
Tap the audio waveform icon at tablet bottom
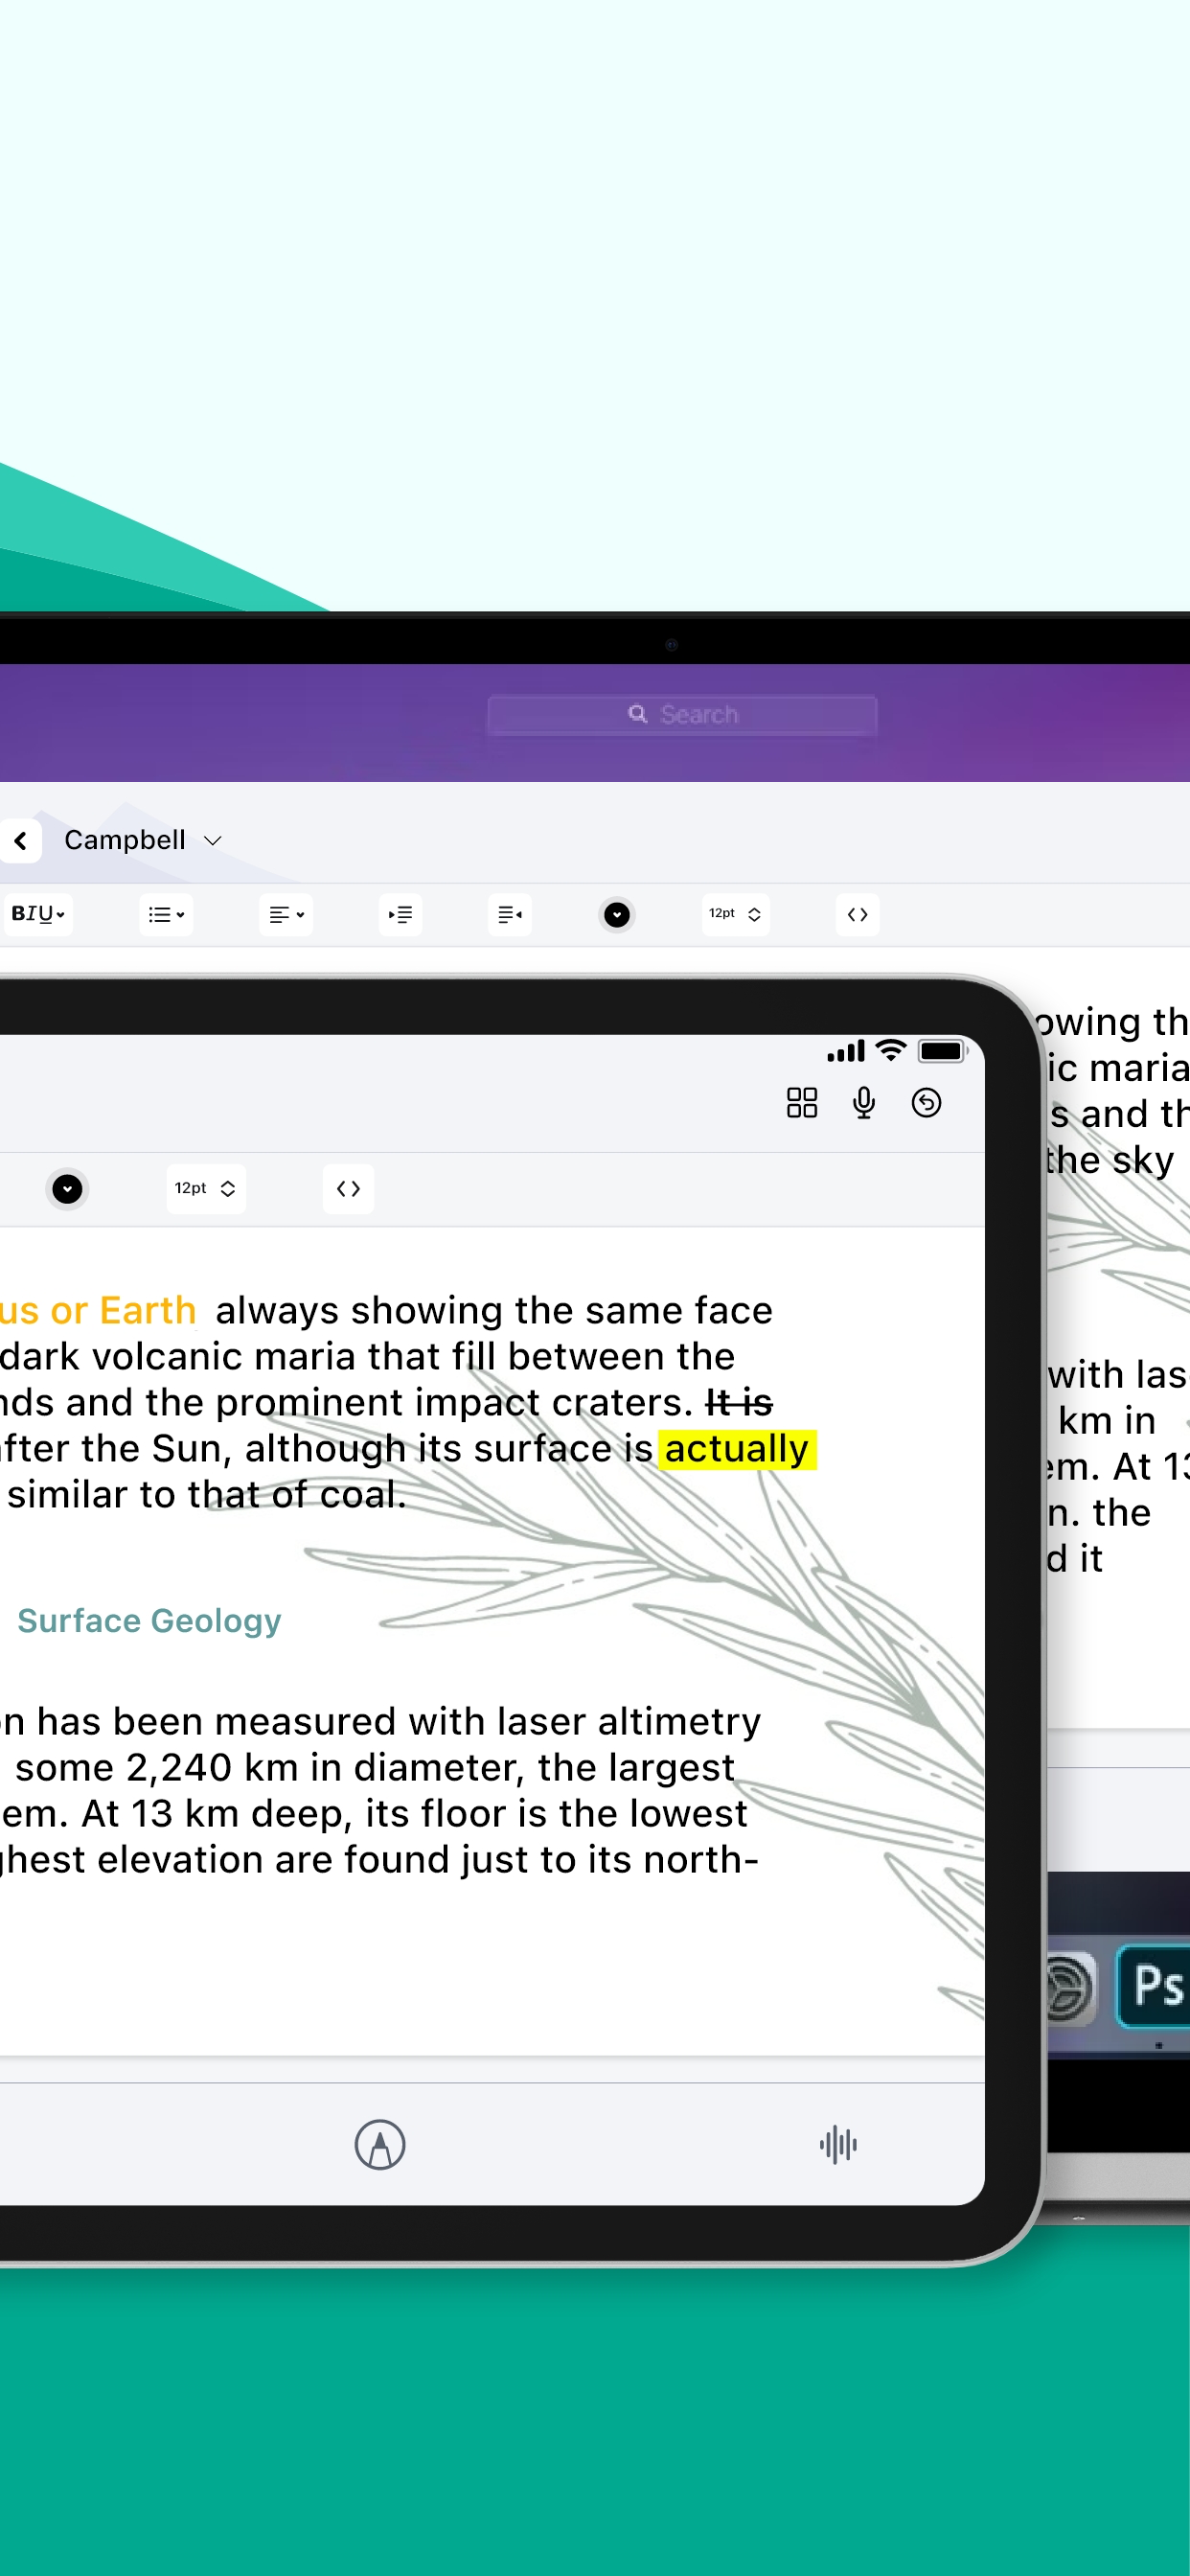(x=838, y=2144)
